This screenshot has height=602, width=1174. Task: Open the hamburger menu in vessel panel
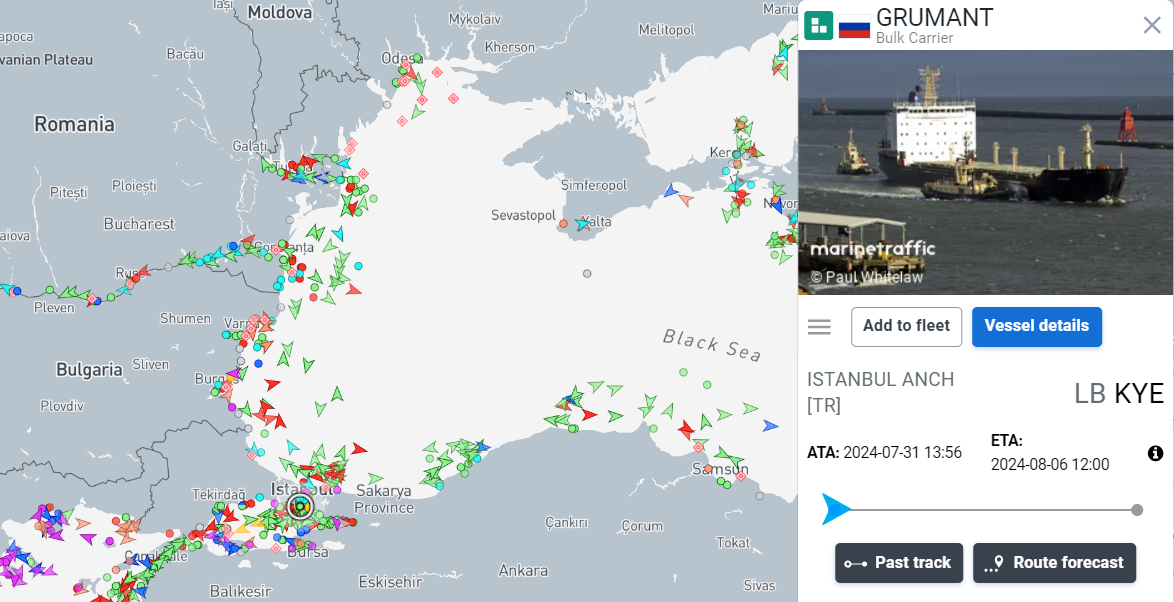point(819,327)
